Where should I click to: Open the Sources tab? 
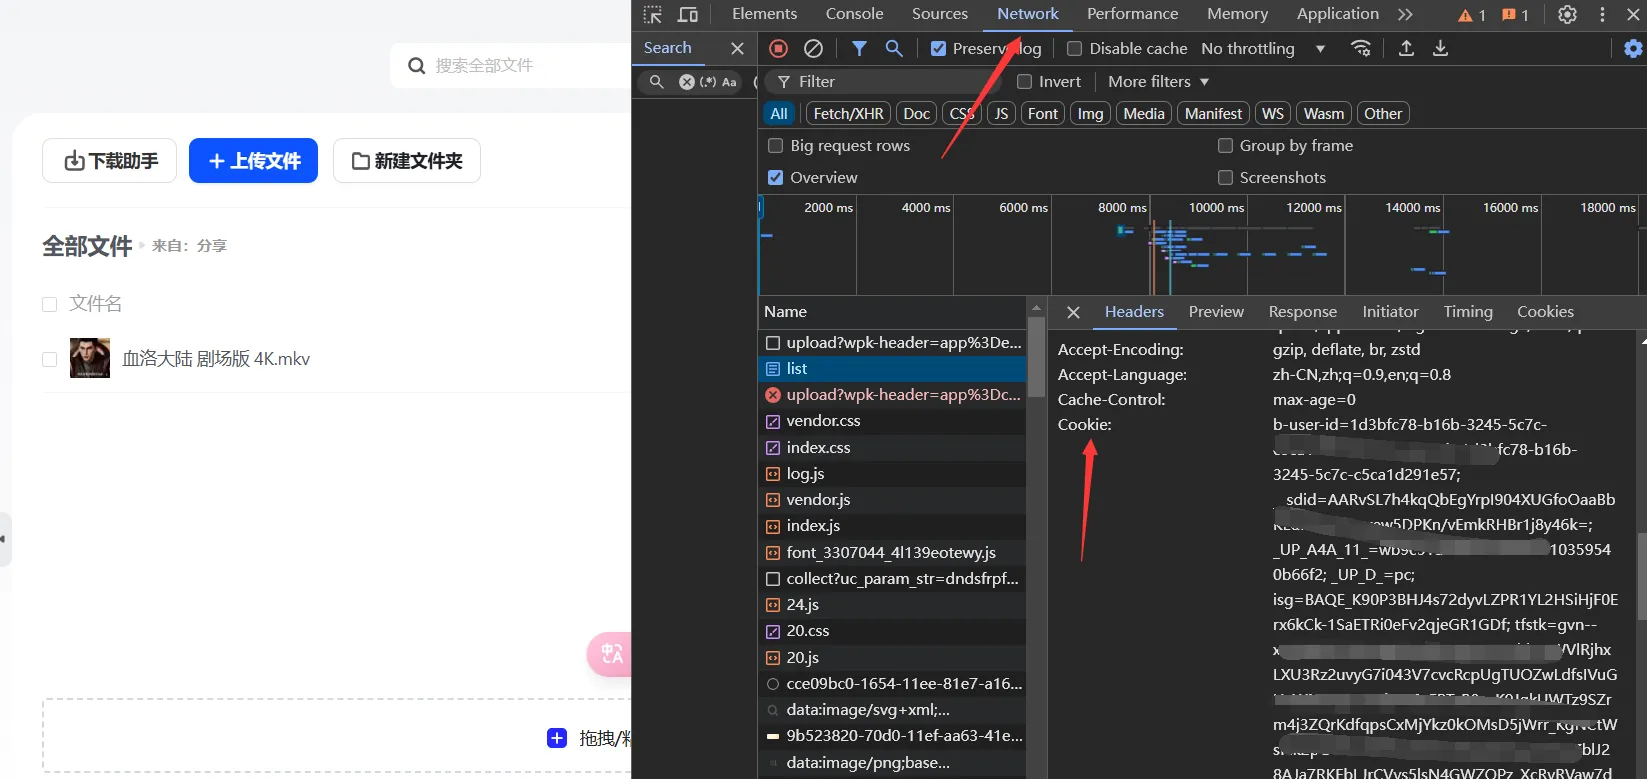coord(940,14)
